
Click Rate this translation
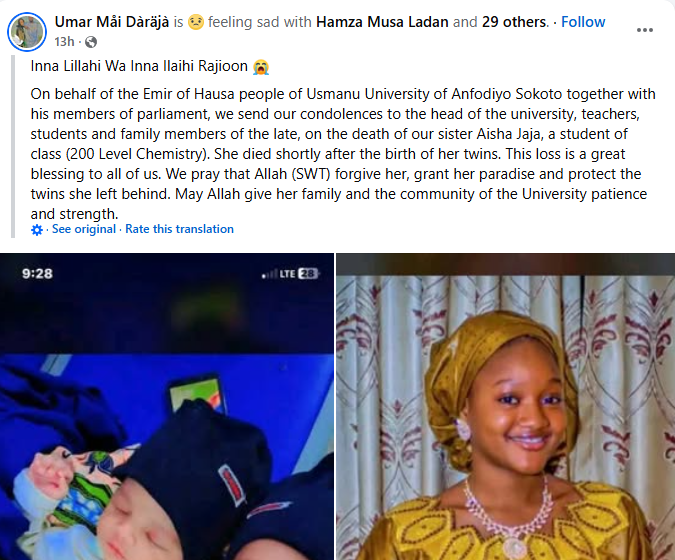[179, 230]
